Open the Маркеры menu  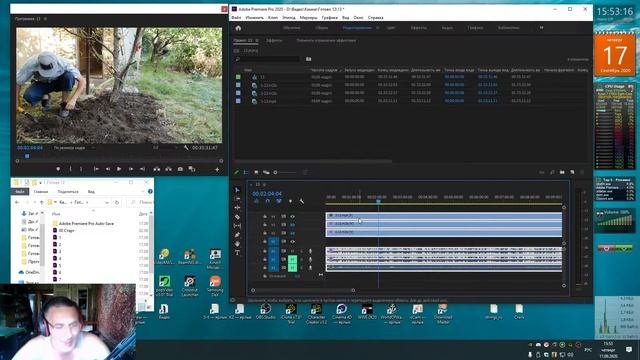pyautogui.click(x=308, y=18)
